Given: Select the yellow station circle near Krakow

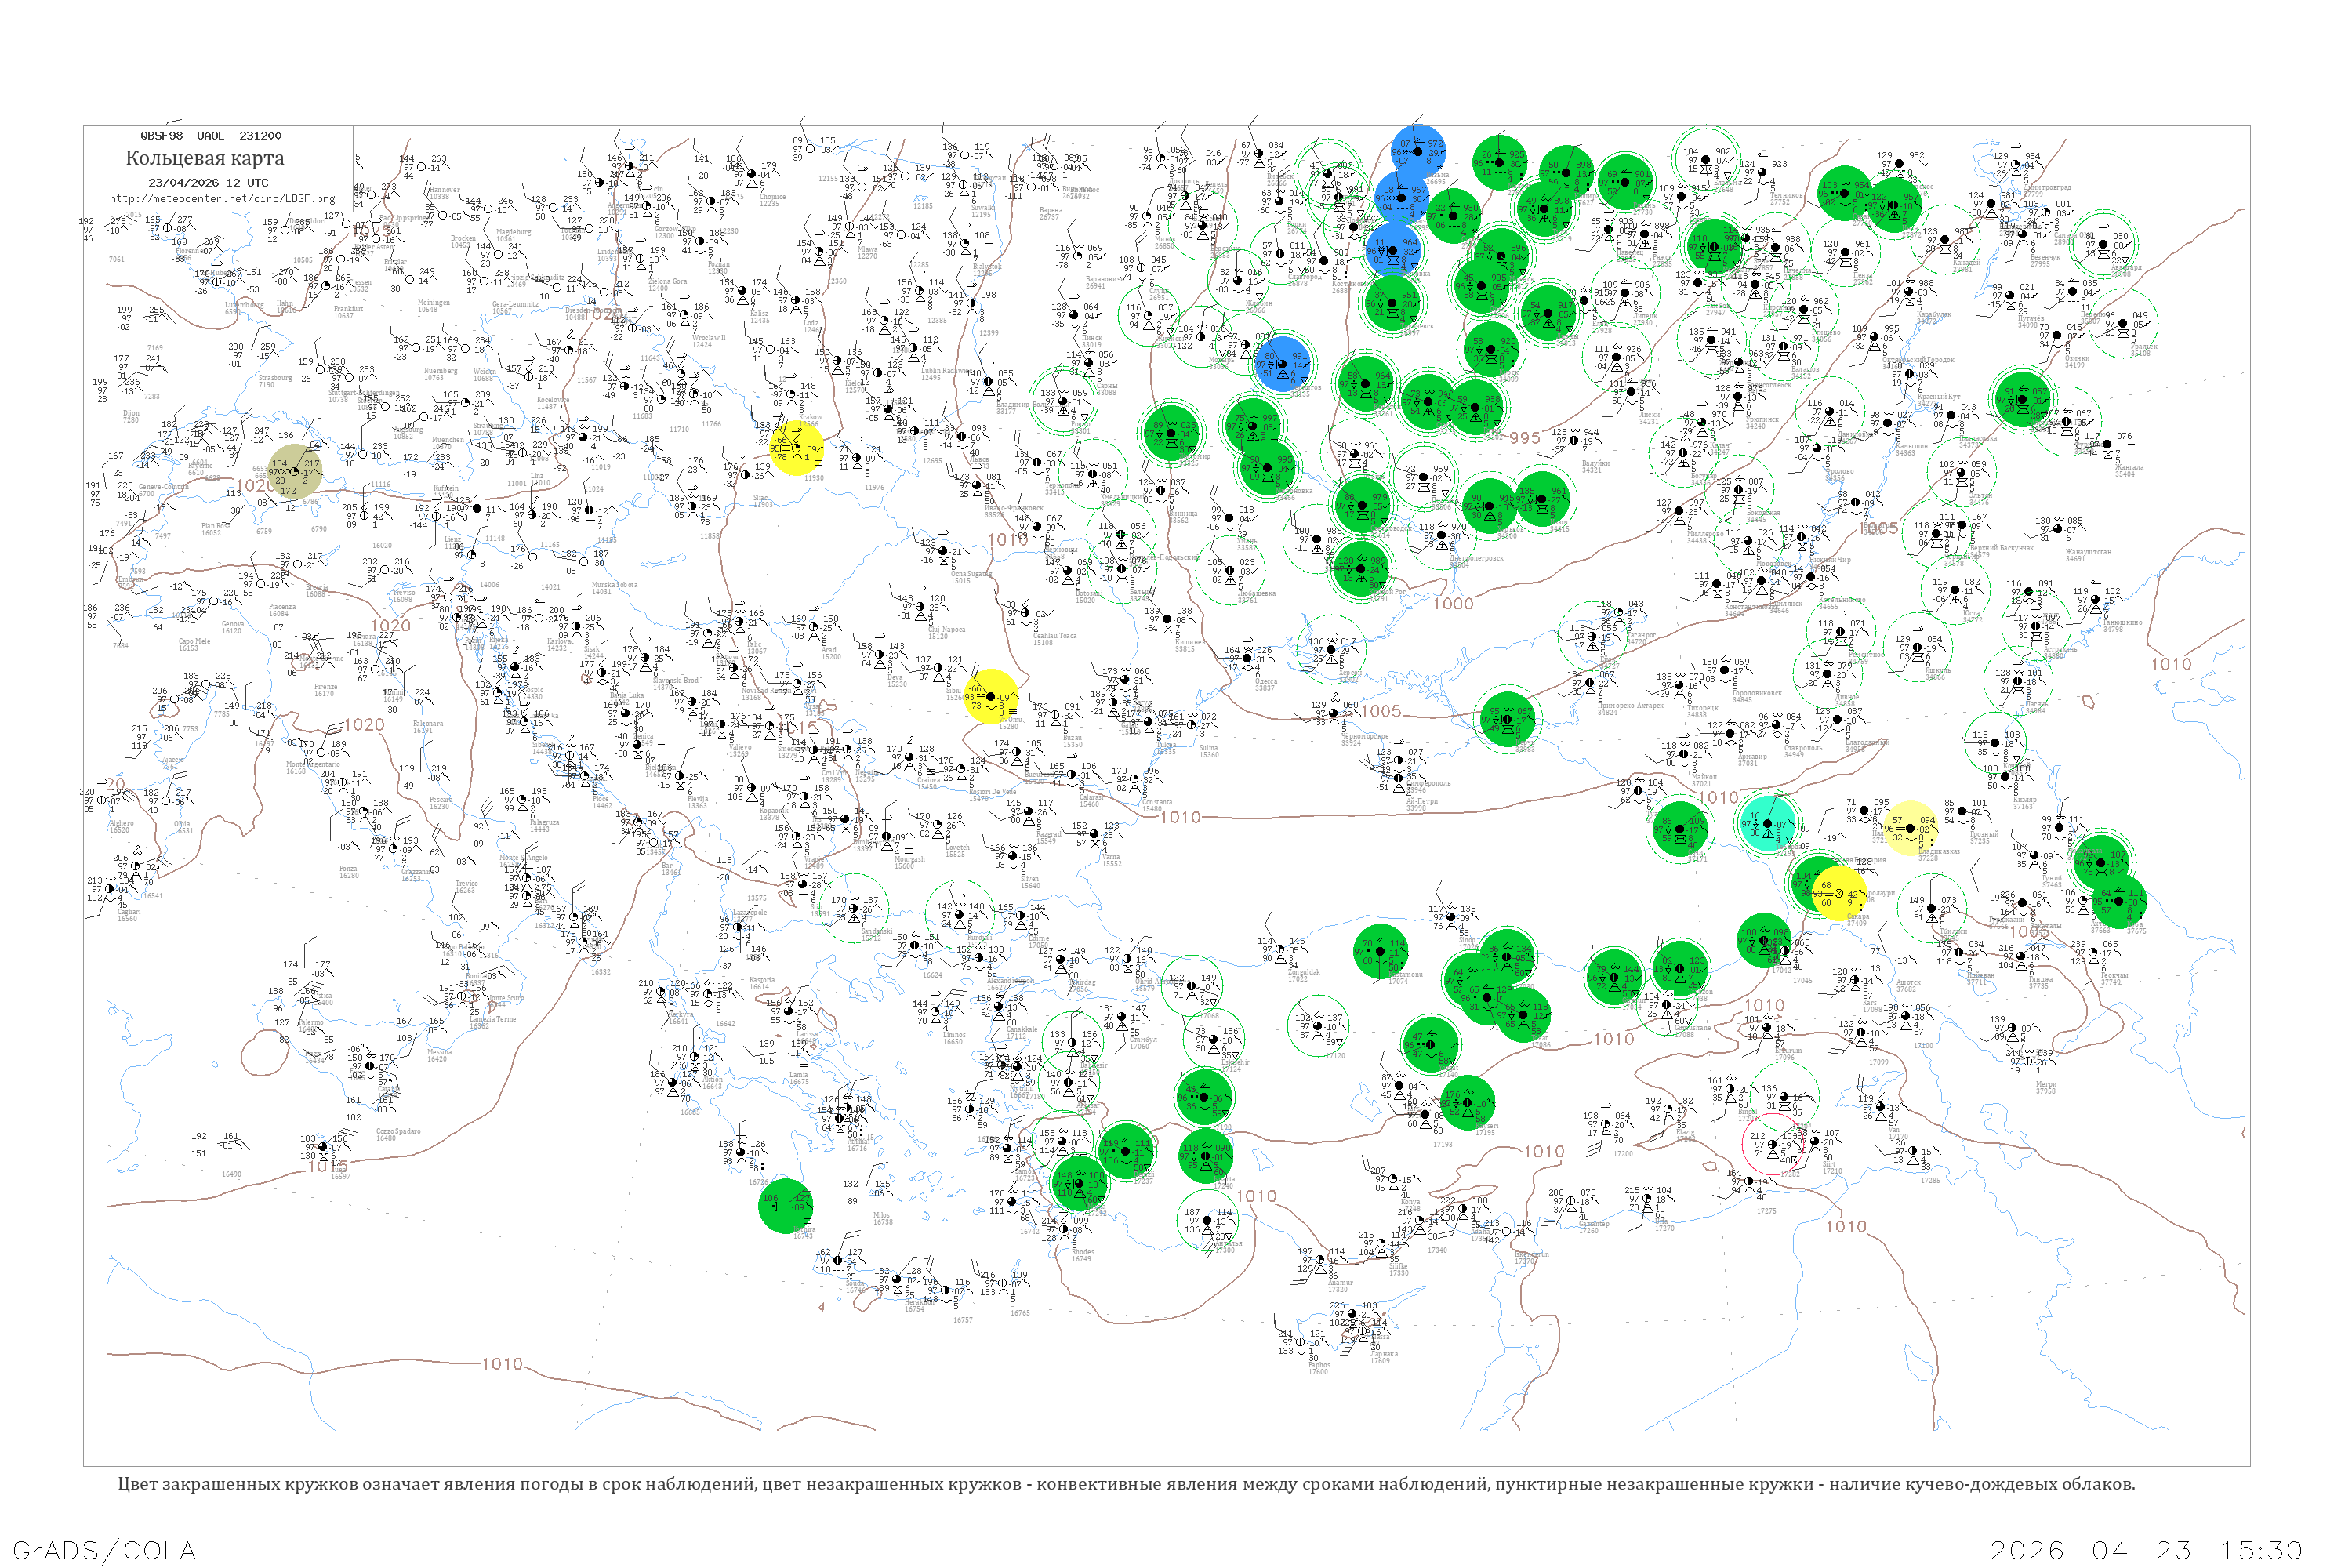Looking at the screenshot, I should 797,448.
